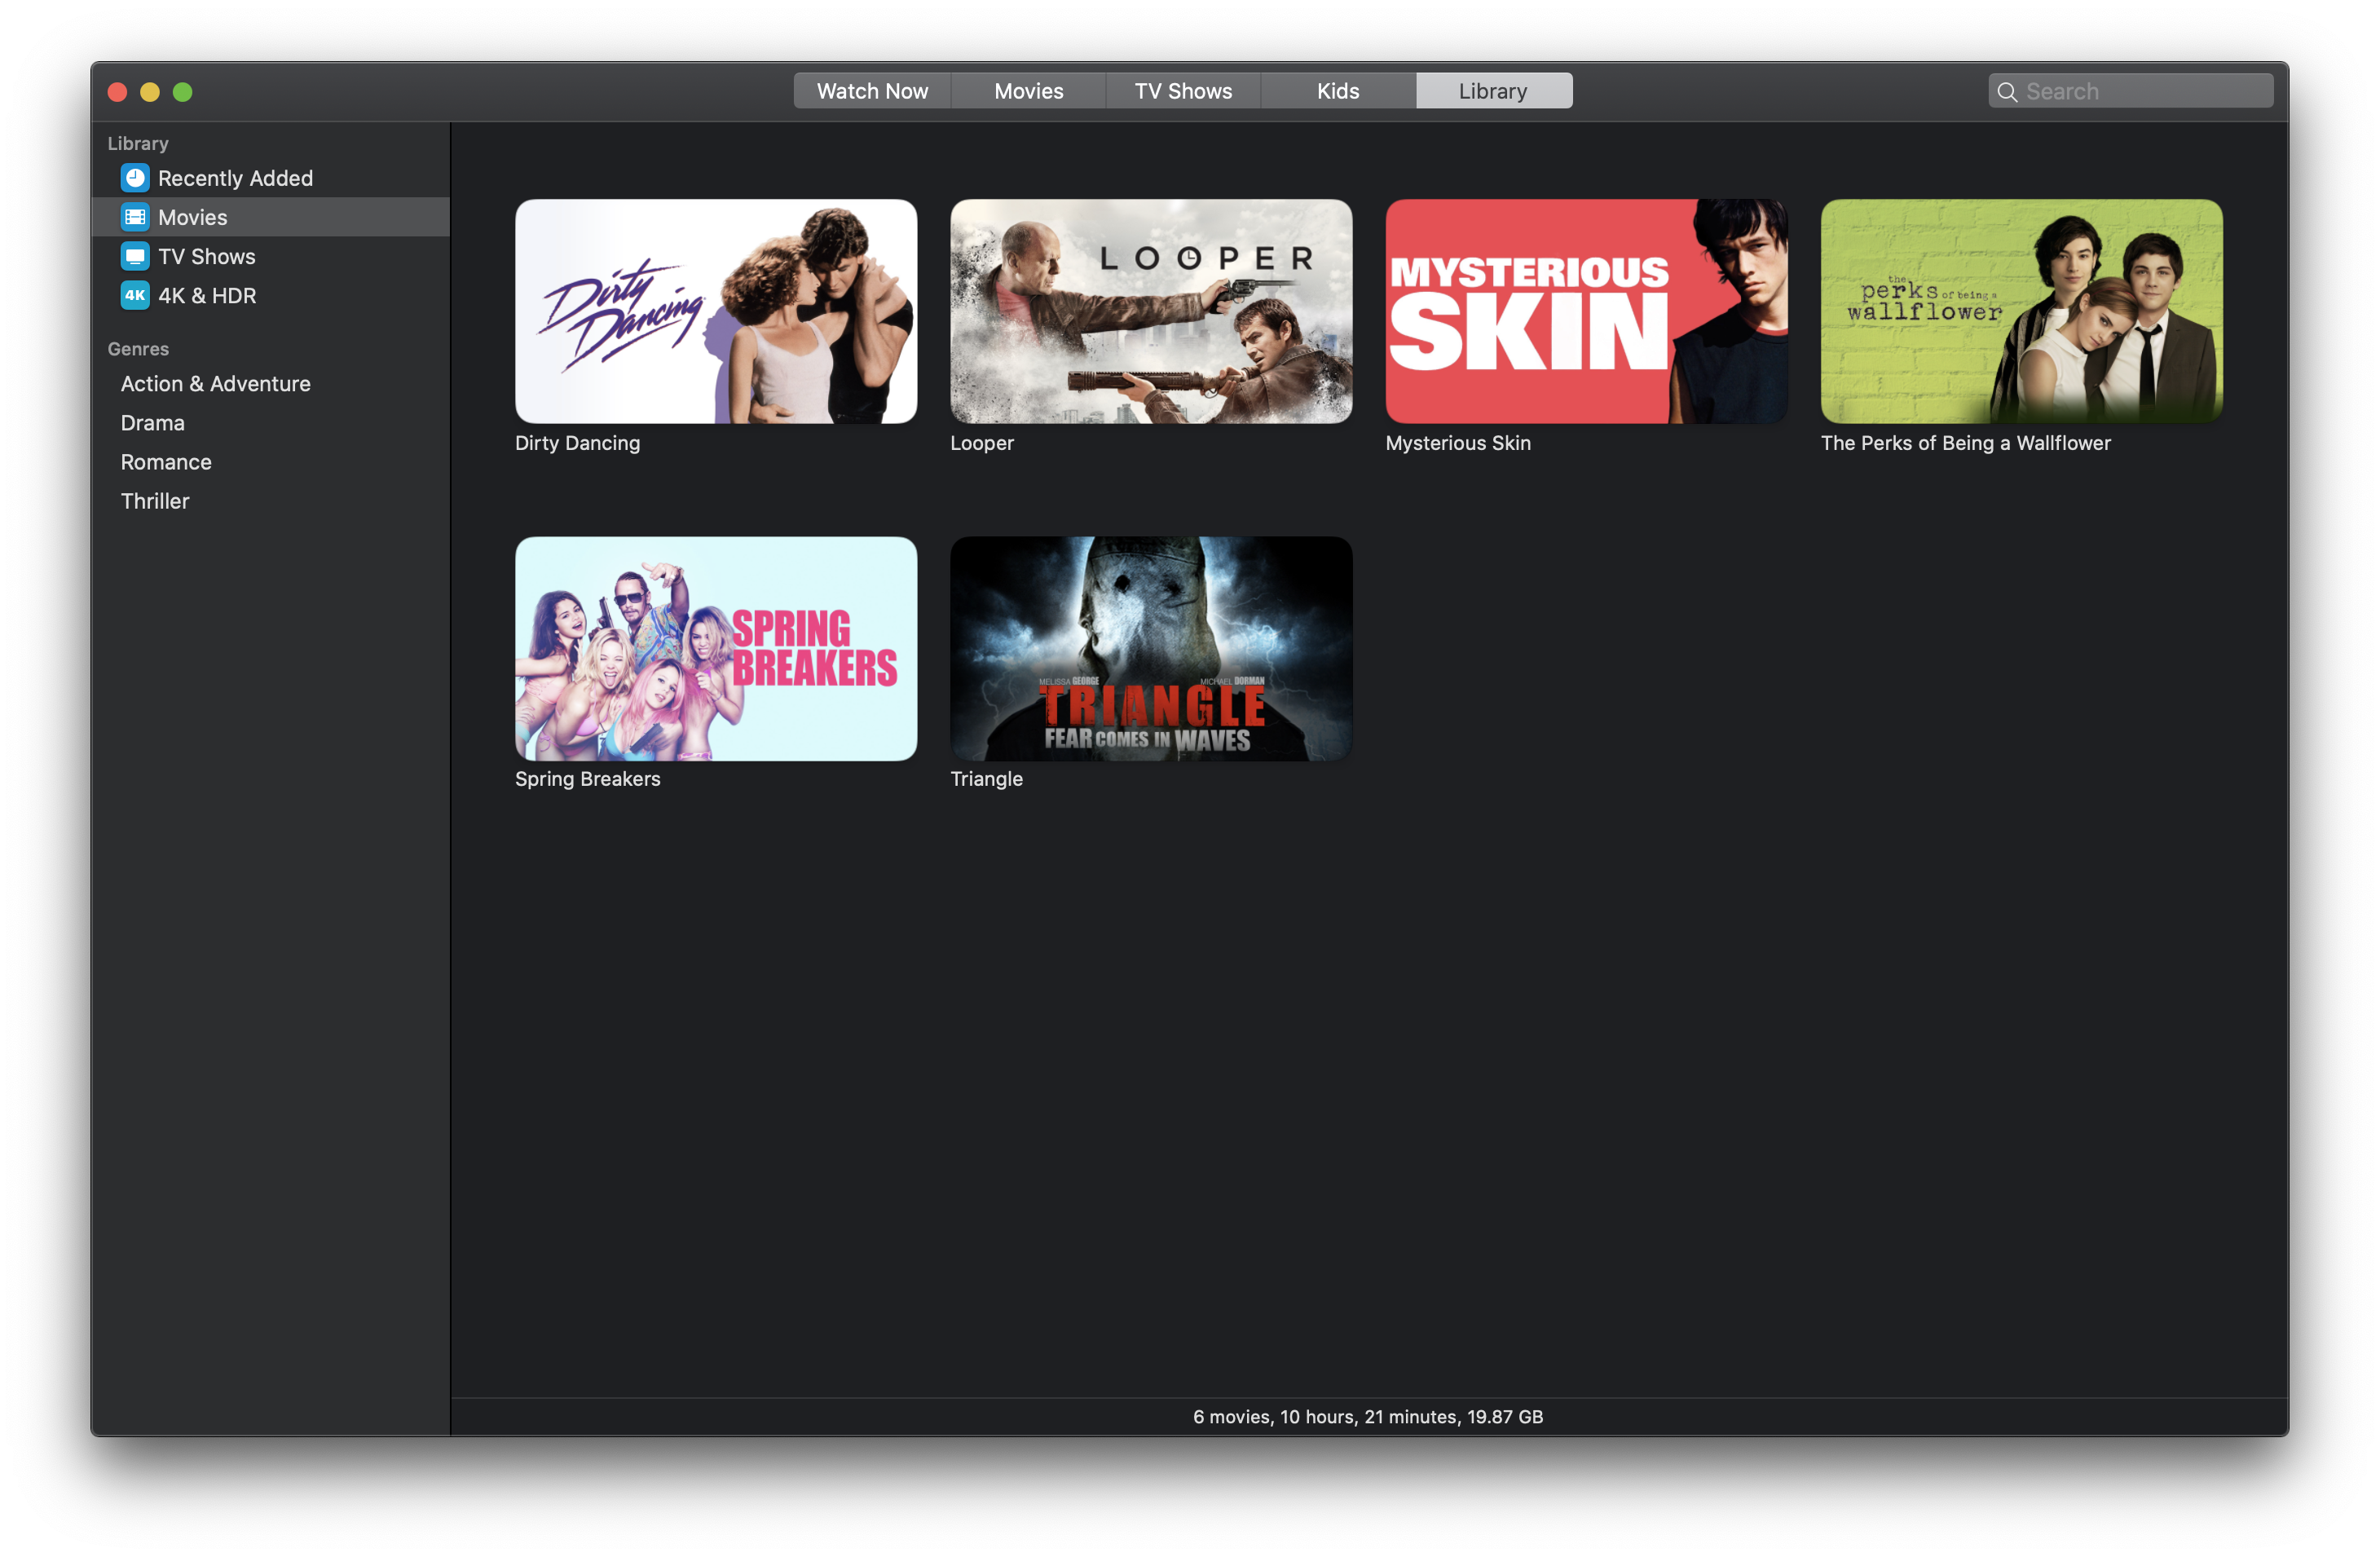The image size is (2380, 1557).
Task: Open the Mysterious Skin poster
Action: 1586,311
